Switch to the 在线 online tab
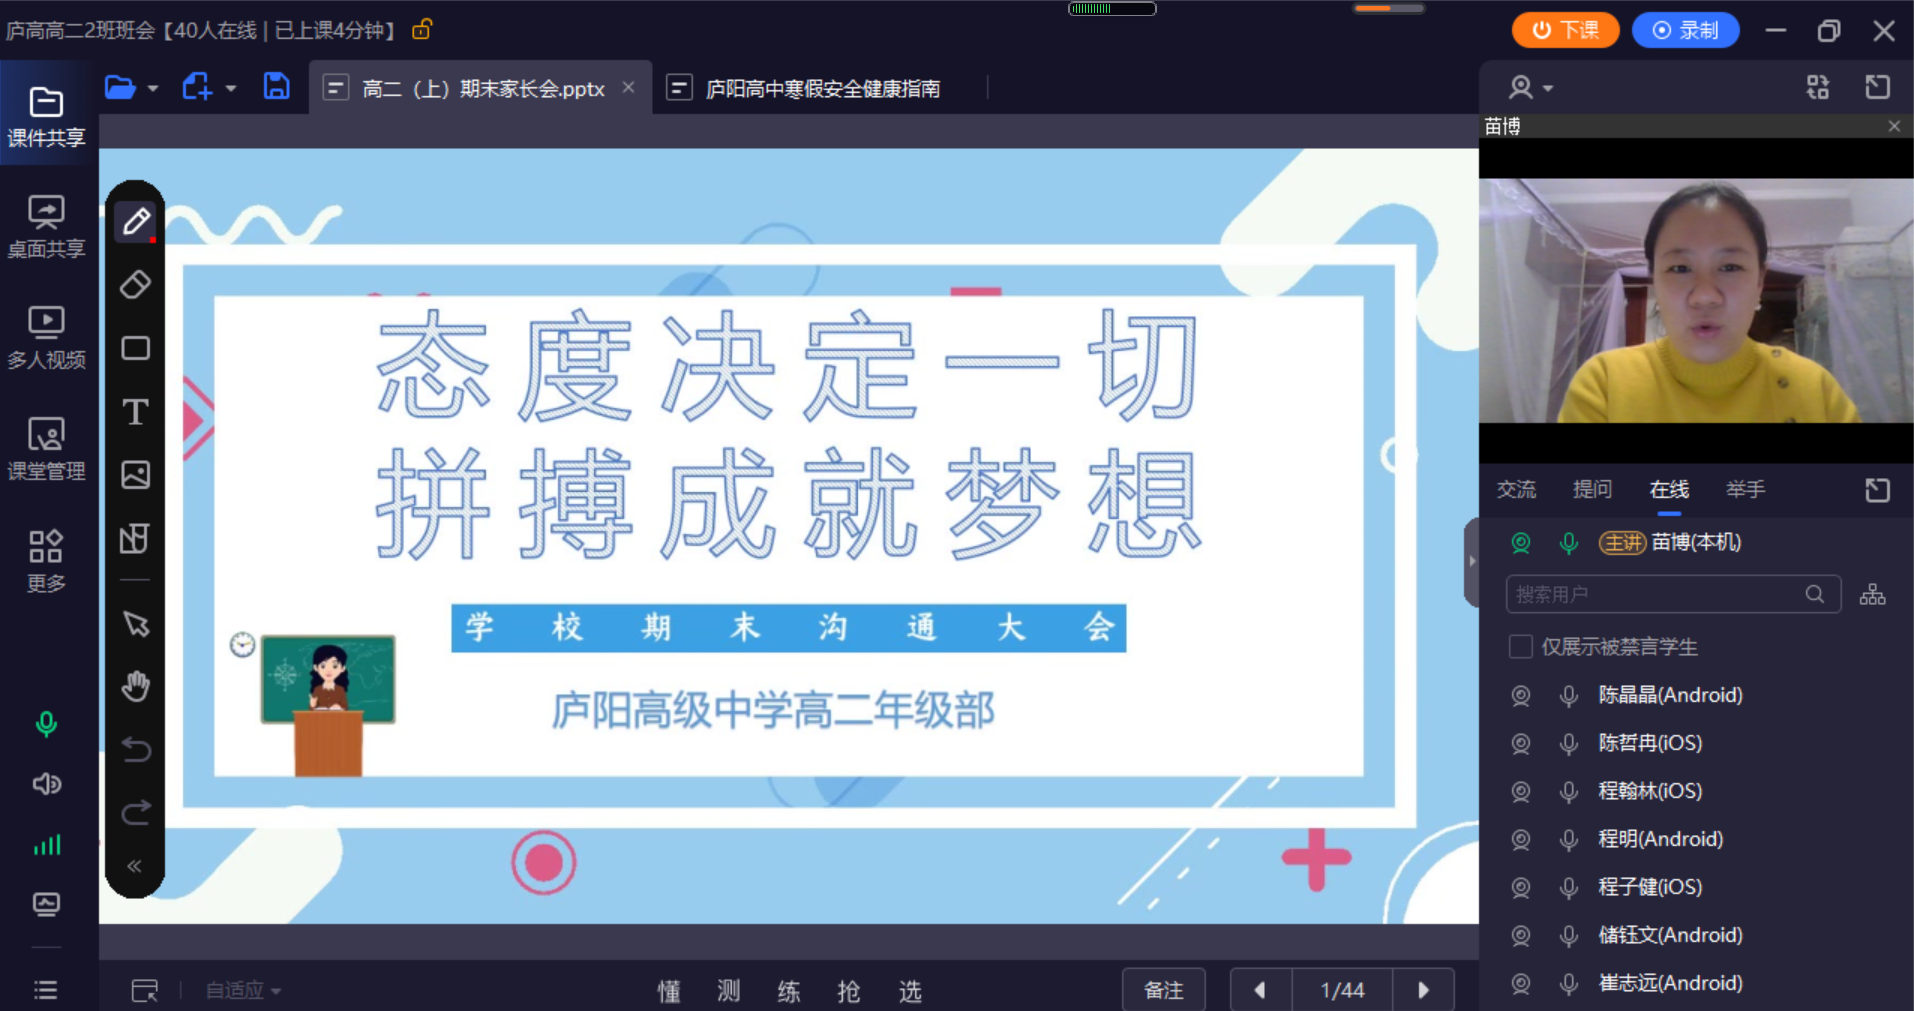Viewport: 1914px width, 1011px height. click(x=1669, y=489)
